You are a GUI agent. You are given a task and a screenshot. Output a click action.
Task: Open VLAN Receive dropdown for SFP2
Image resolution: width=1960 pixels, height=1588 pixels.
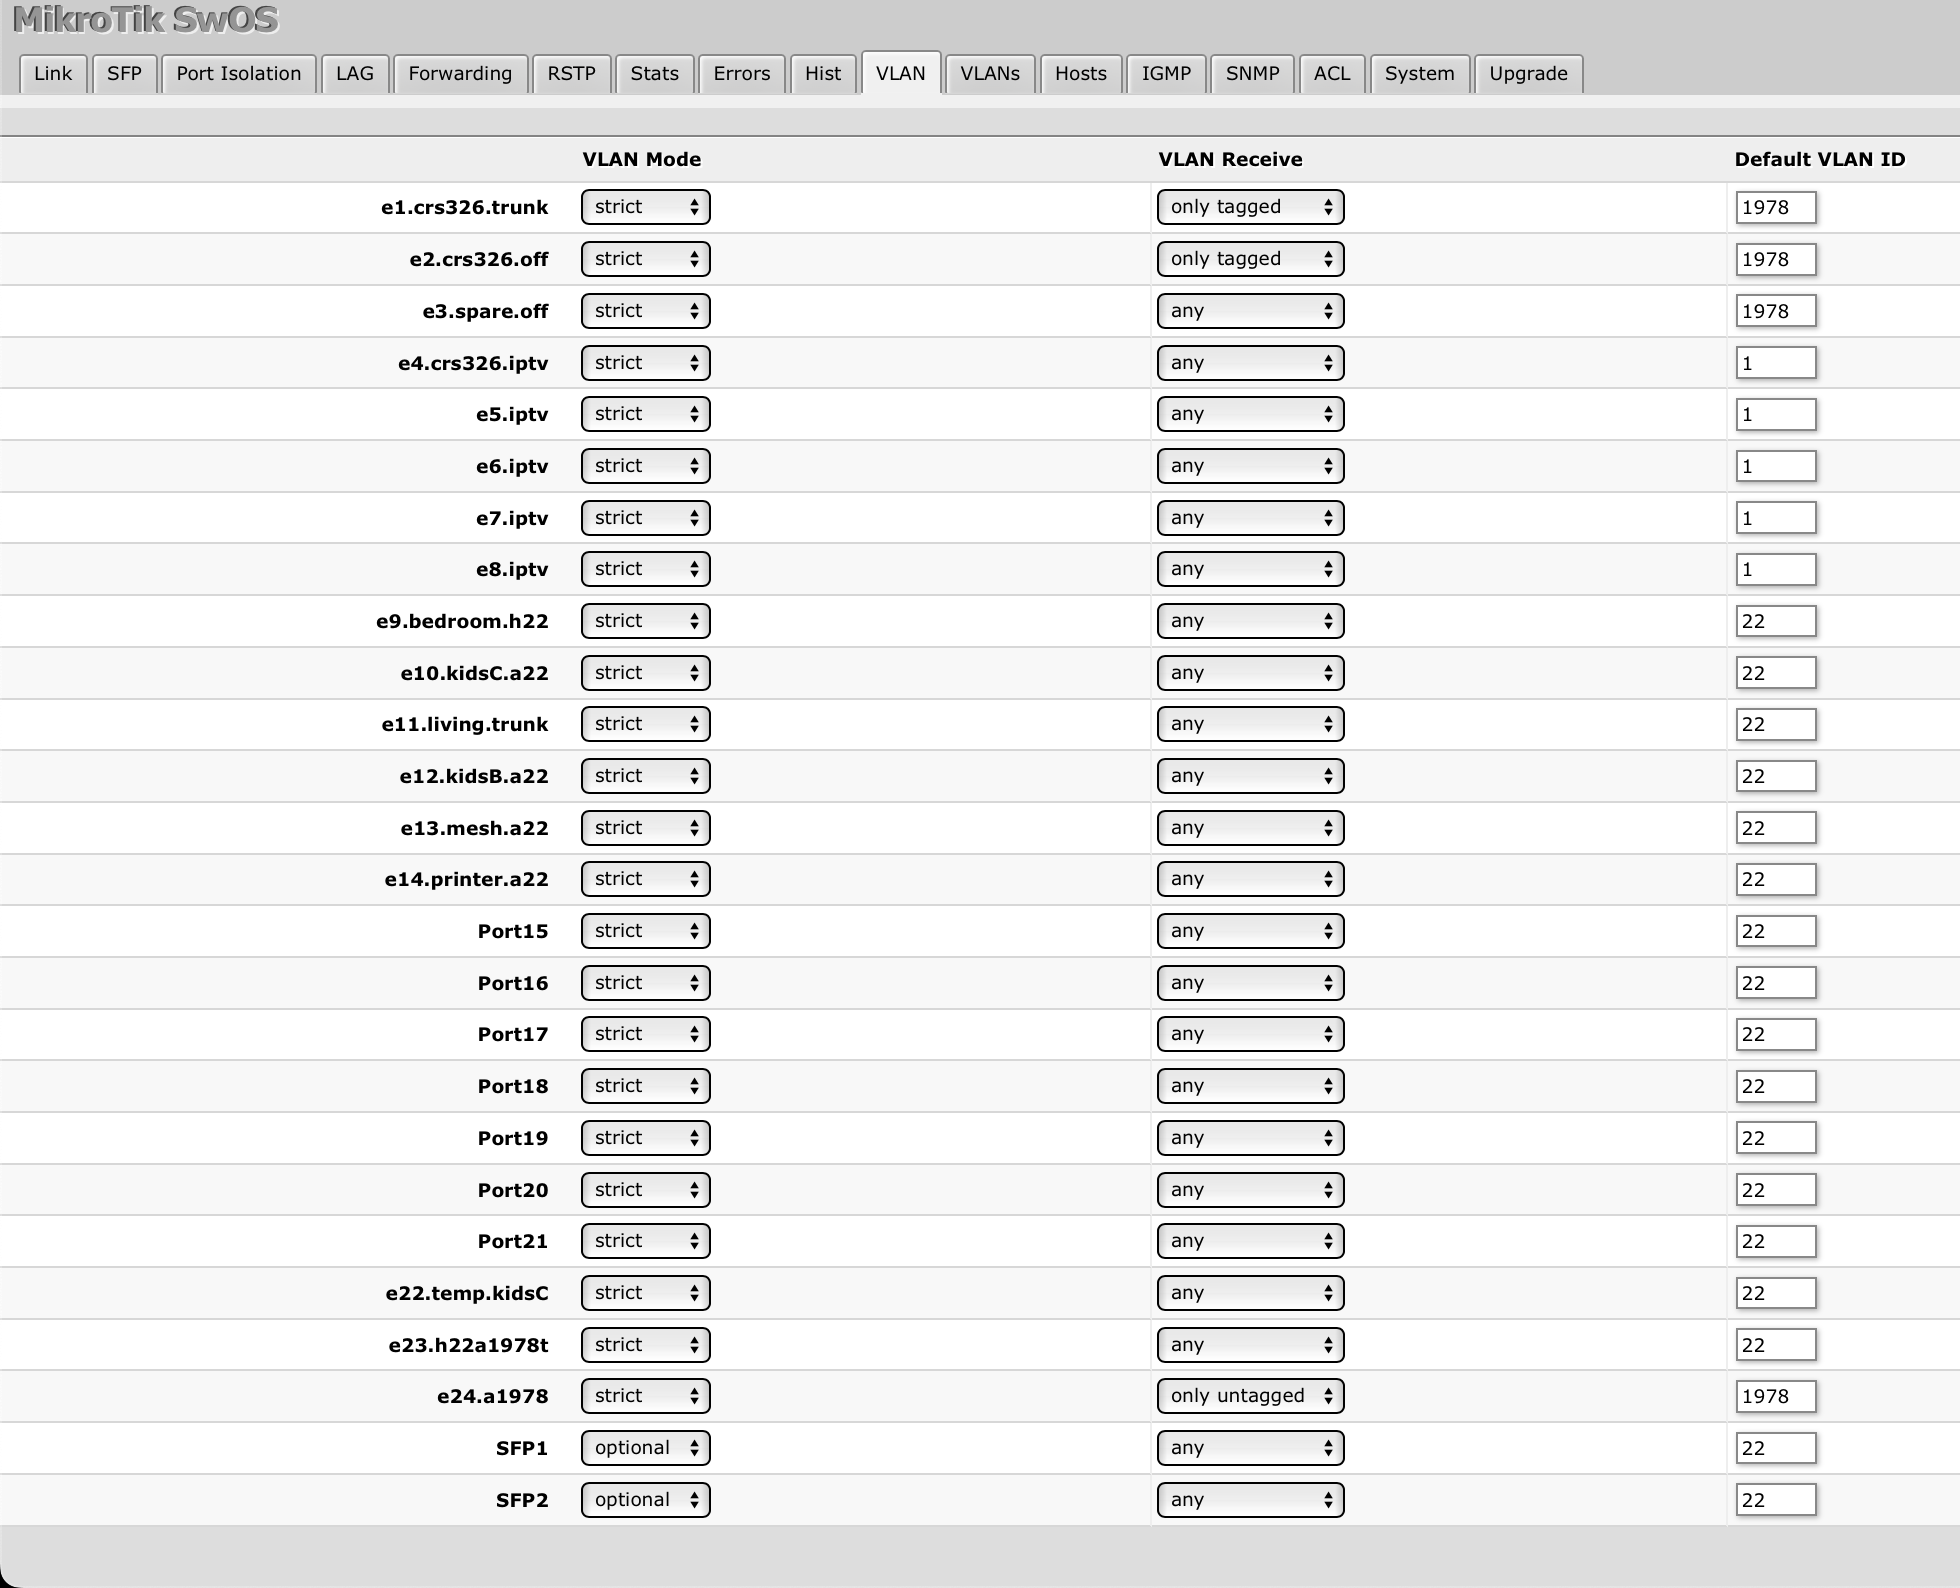coord(1250,1500)
